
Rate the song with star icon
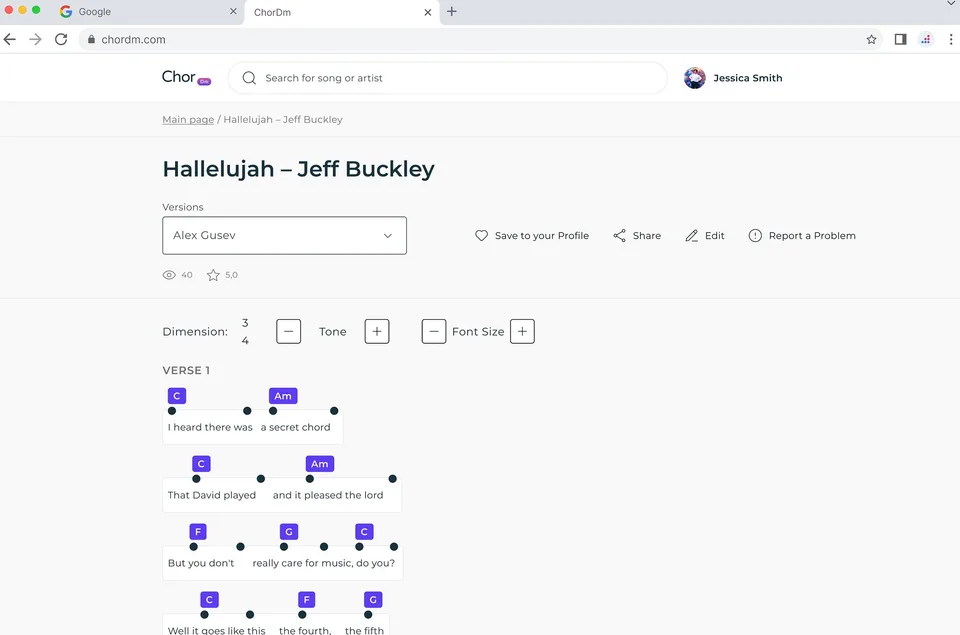click(213, 275)
